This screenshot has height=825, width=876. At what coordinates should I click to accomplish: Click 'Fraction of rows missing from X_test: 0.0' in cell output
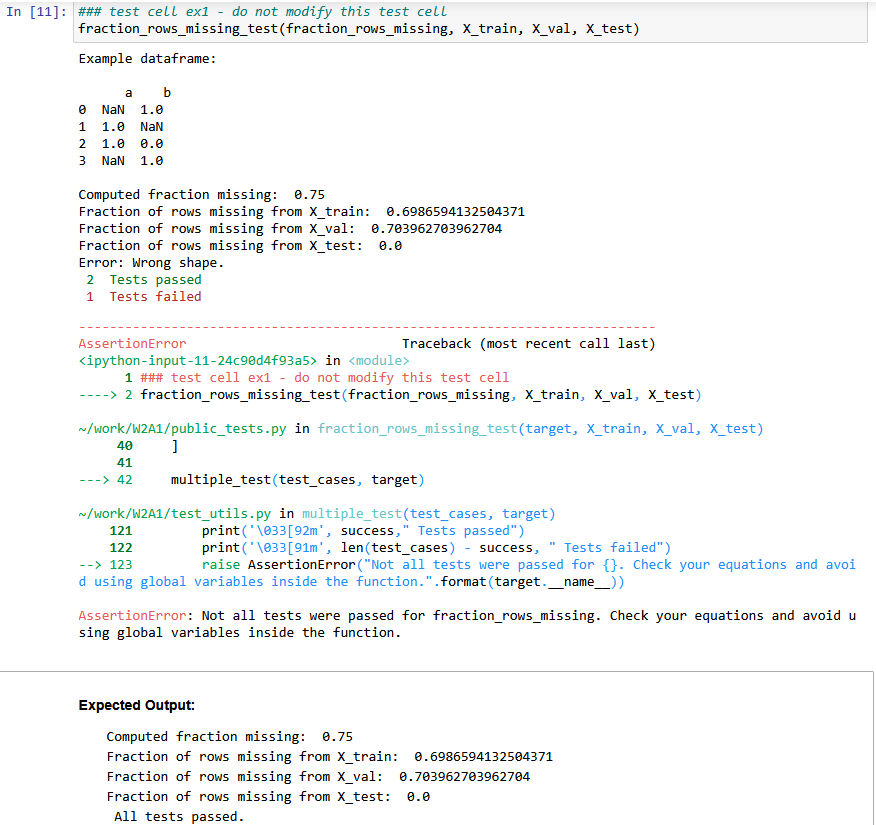click(240, 246)
